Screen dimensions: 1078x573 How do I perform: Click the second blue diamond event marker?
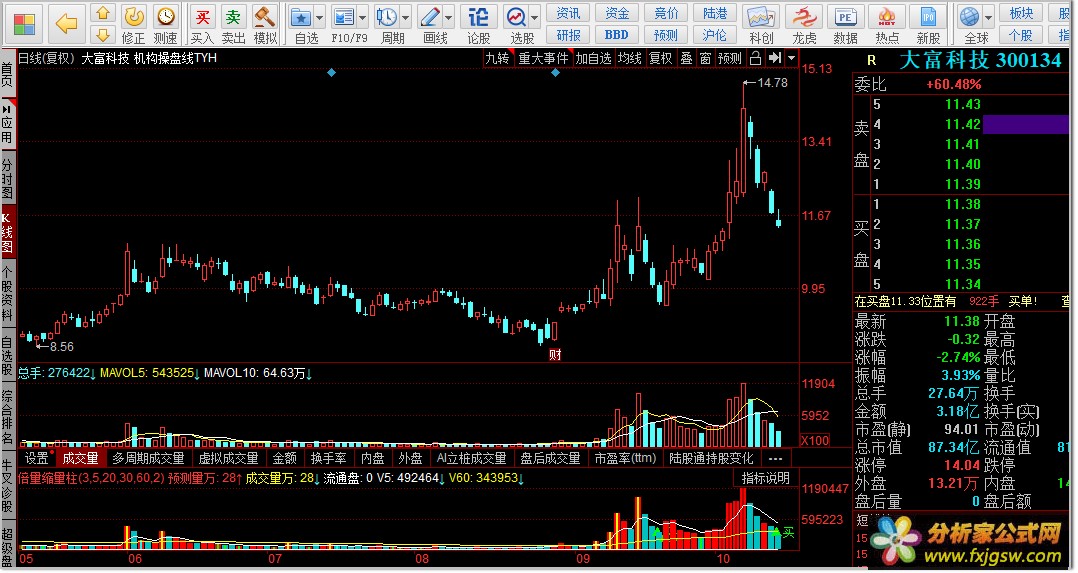(x=556, y=72)
